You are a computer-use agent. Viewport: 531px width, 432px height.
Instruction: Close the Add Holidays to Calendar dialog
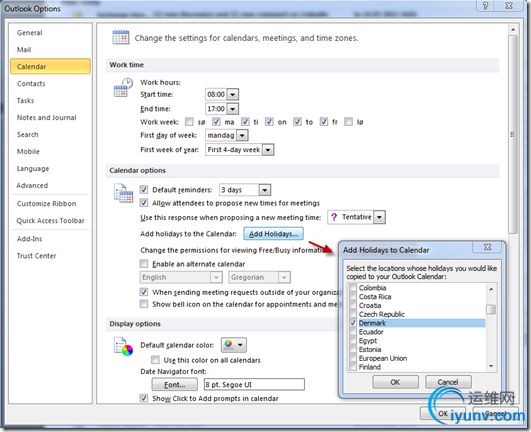(487, 247)
